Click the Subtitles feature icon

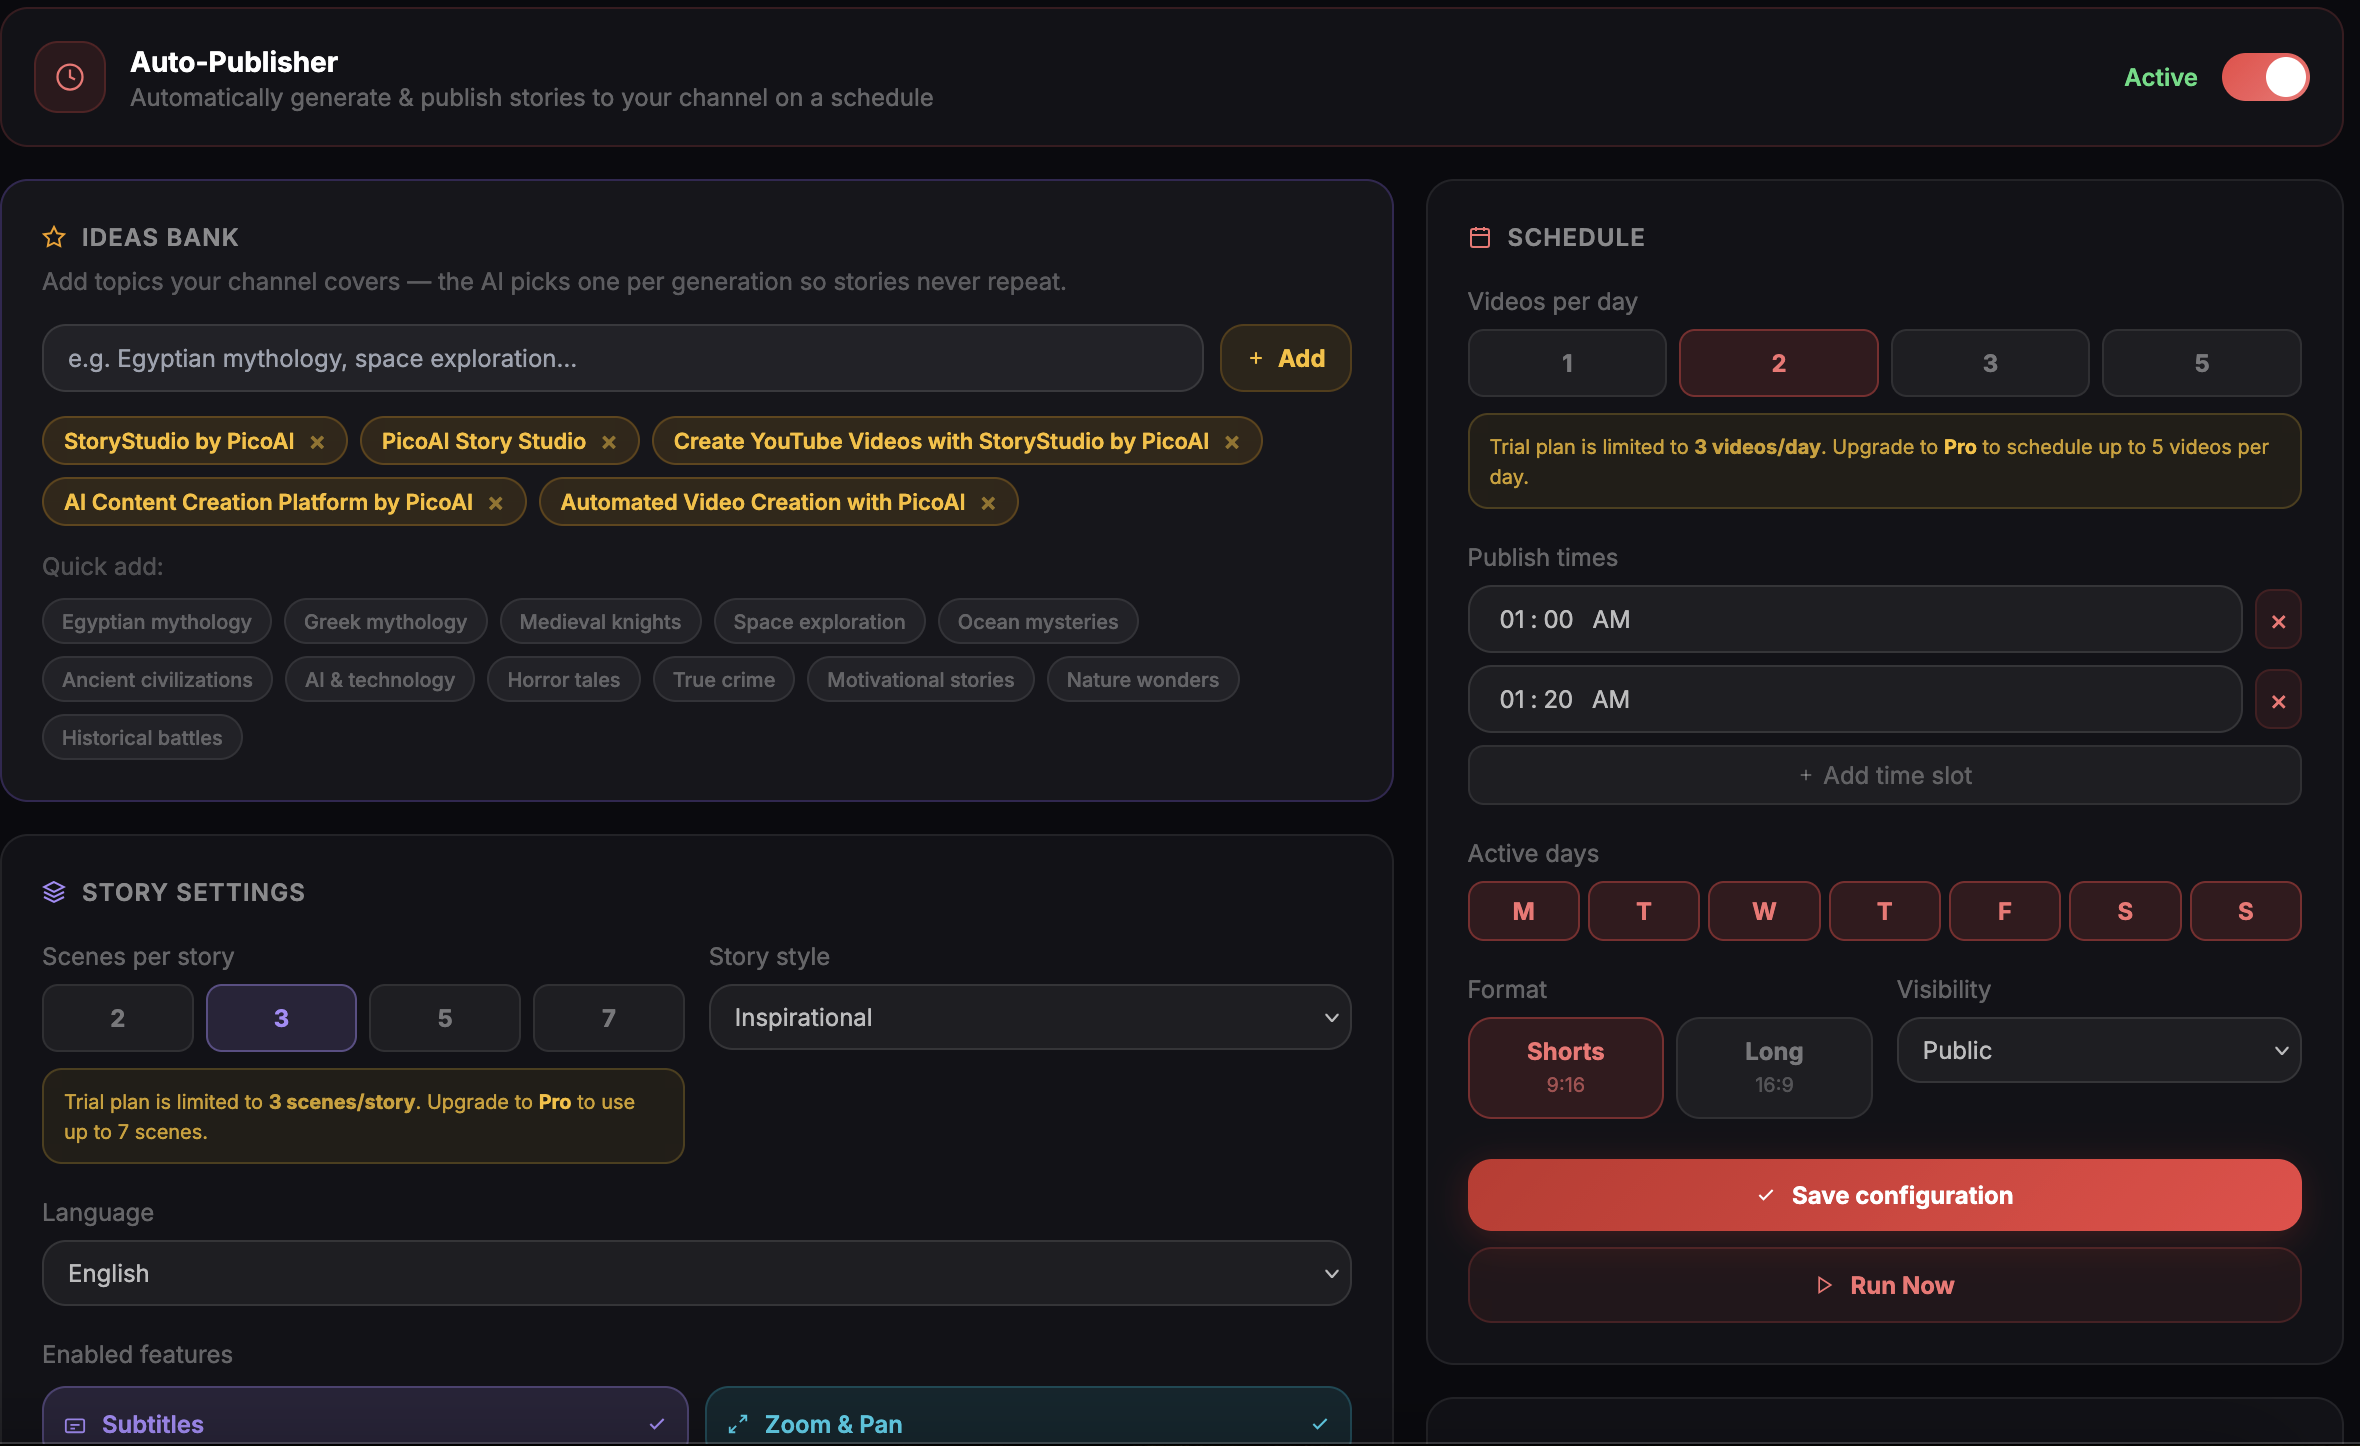point(75,1425)
